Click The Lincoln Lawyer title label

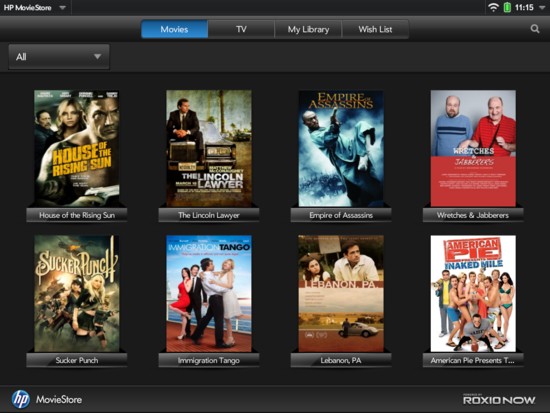[x=209, y=215]
